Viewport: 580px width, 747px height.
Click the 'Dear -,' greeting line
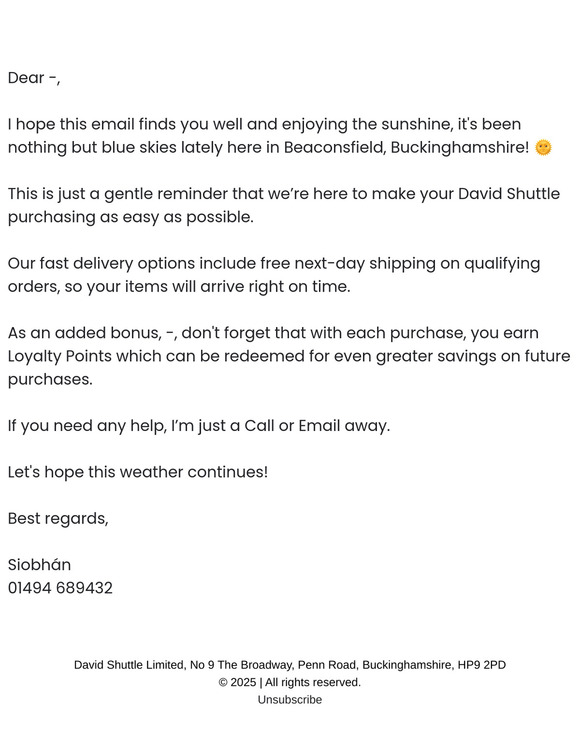click(34, 78)
